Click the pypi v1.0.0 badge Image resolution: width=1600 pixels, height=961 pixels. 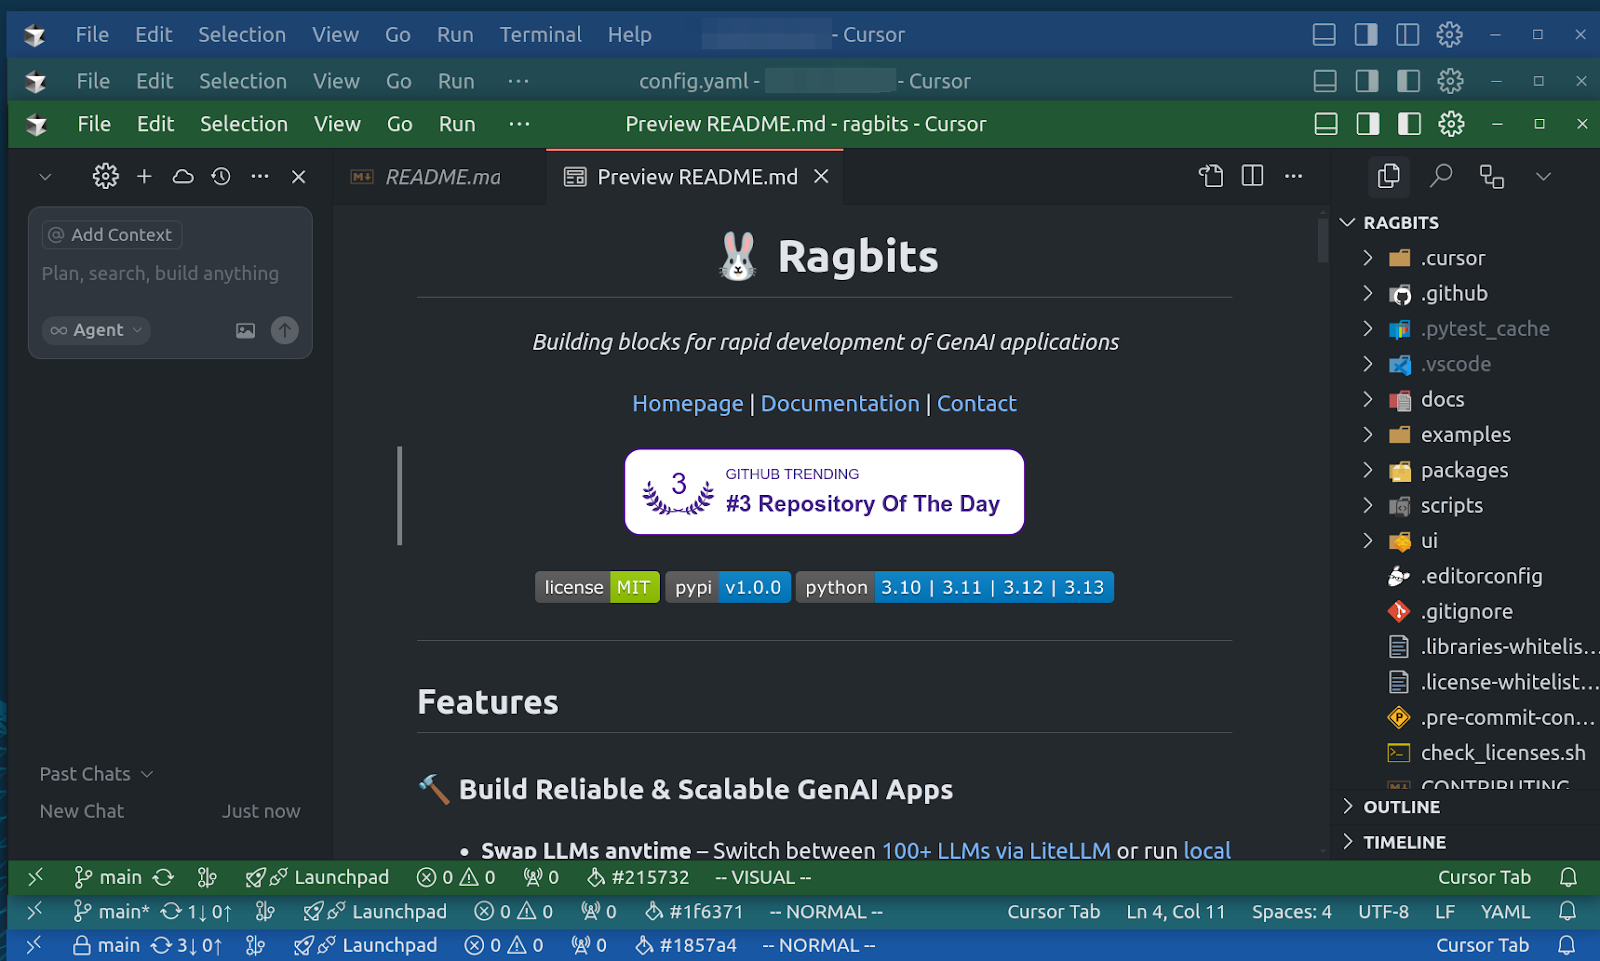click(x=728, y=587)
